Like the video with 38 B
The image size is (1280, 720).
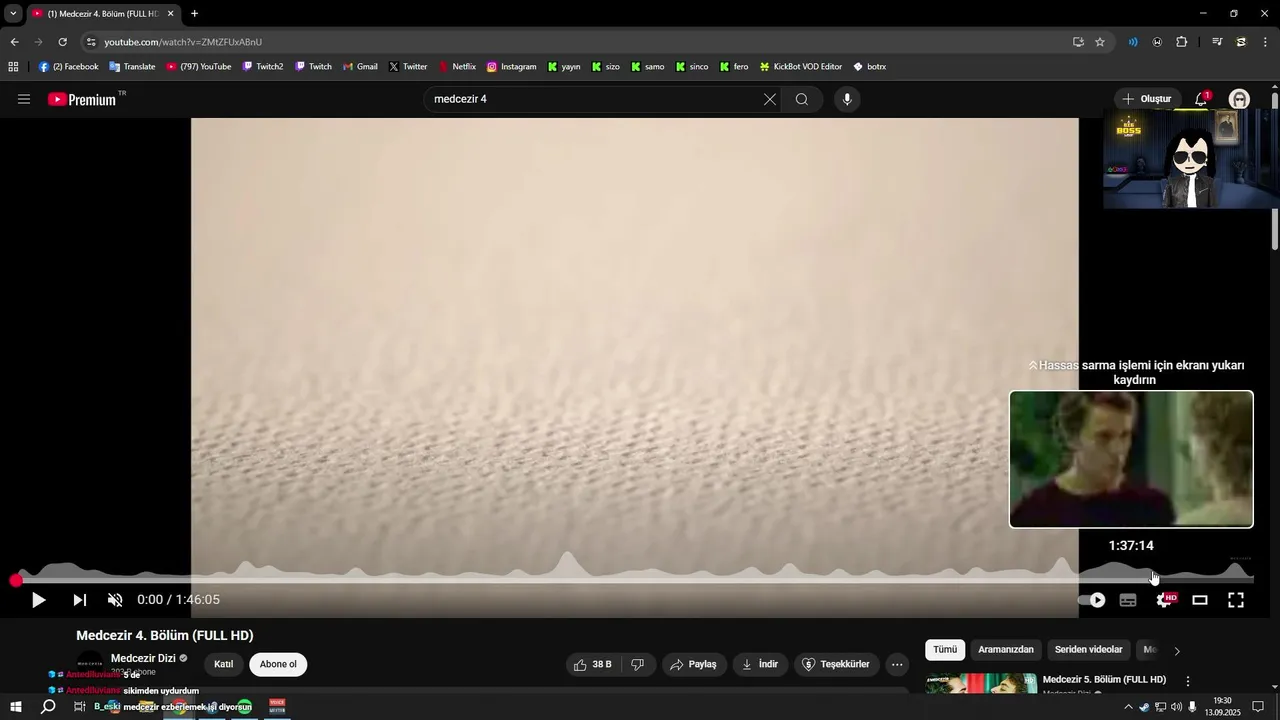[x=593, y=664]
